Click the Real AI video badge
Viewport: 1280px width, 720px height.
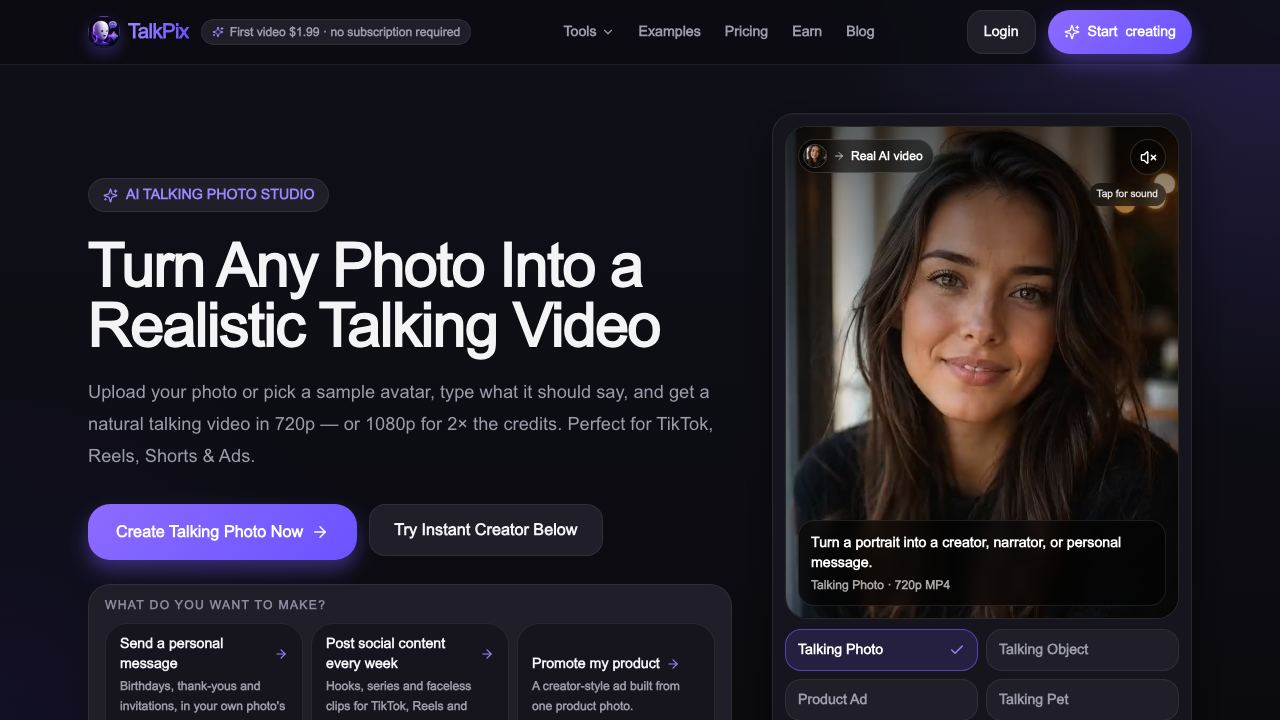point(866,156)
